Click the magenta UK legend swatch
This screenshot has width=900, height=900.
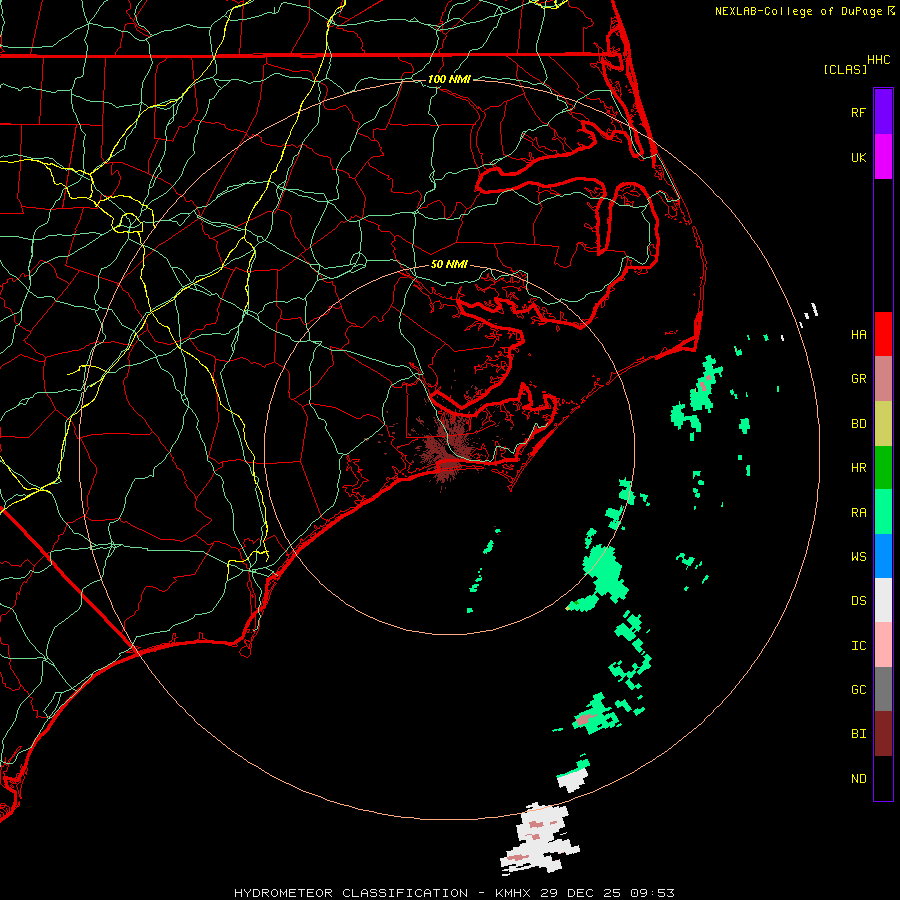coord(883,156)
